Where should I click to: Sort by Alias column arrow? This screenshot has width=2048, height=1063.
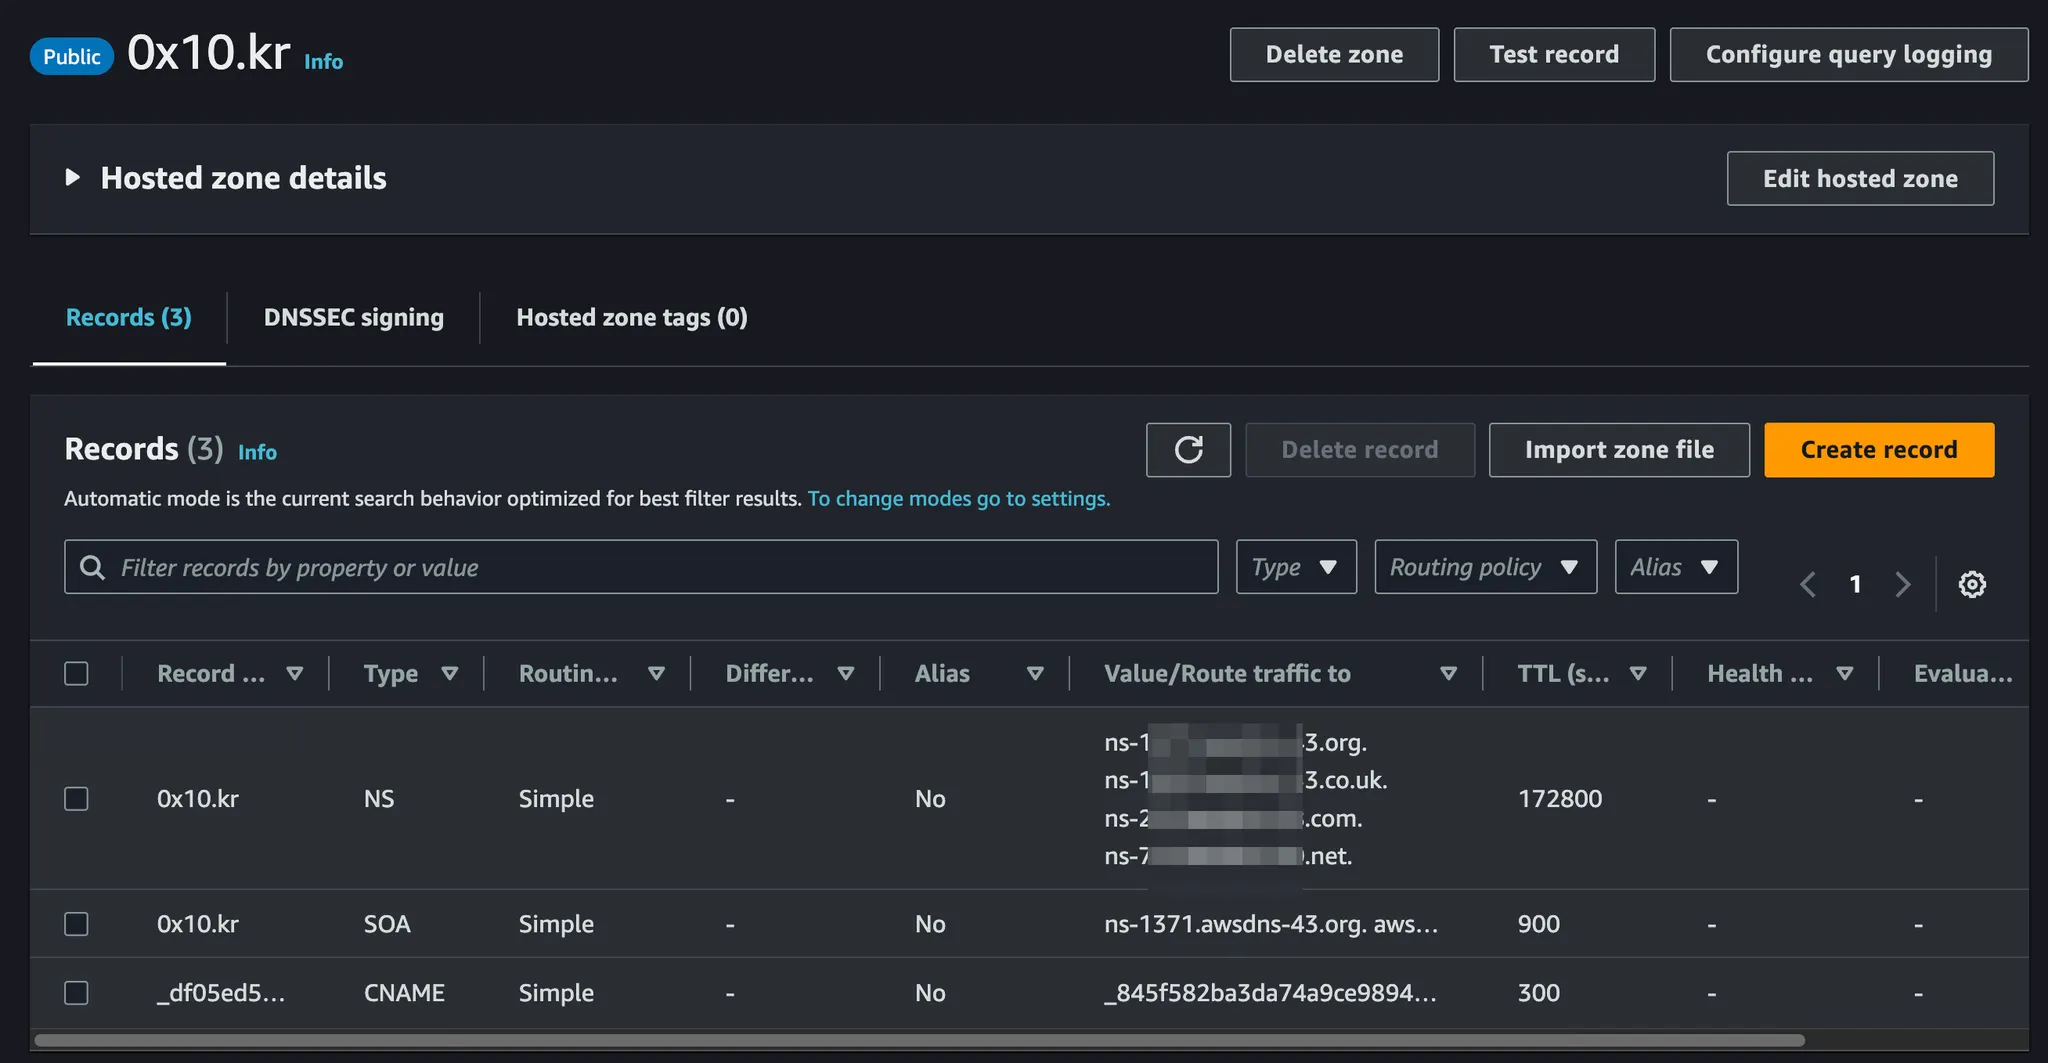coord(1035,674)
